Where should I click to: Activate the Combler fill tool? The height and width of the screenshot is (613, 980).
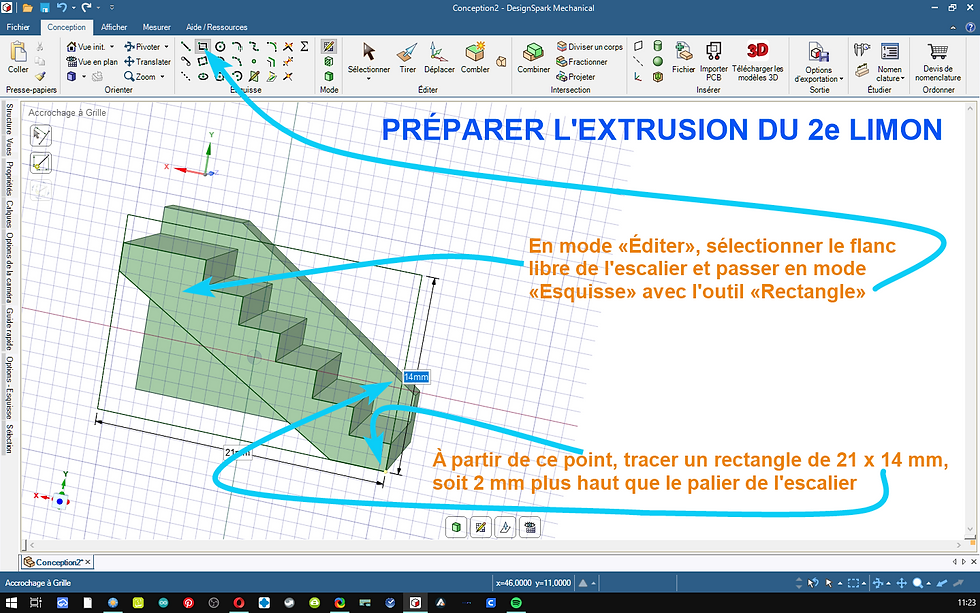point(475,57)
